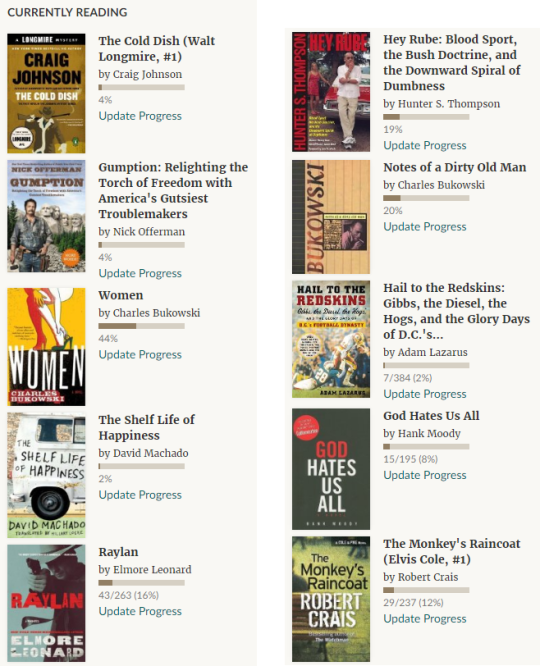Viewport: 540px width, 666px height.
Task: Update Progress for The Cold Dish
Action: (140, 116)
